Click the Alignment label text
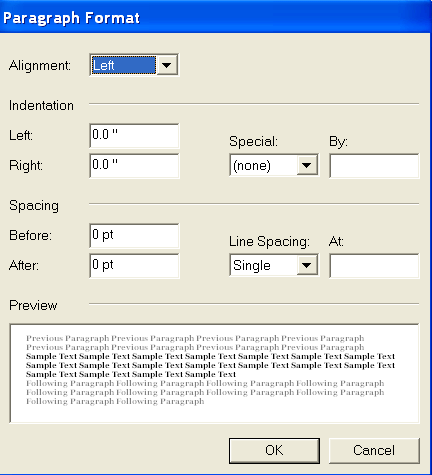432x475 pixels. point(40,65)
